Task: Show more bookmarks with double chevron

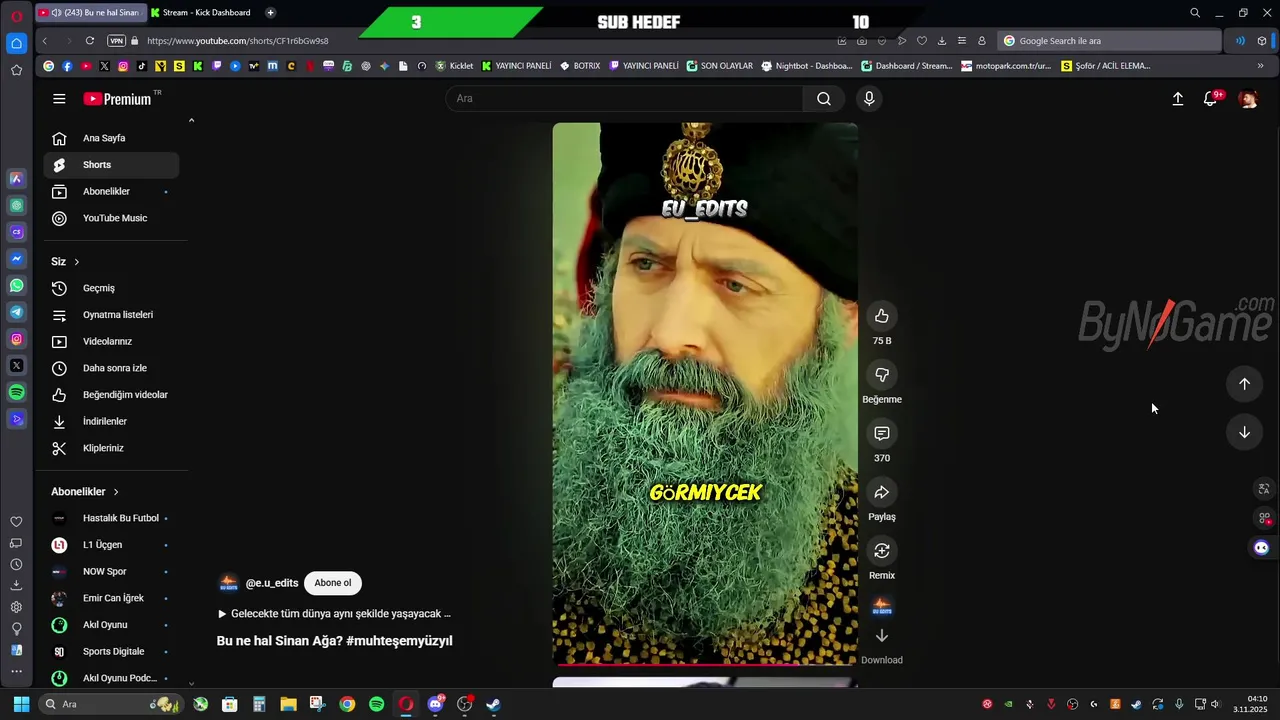Action: coord(1260,66)
